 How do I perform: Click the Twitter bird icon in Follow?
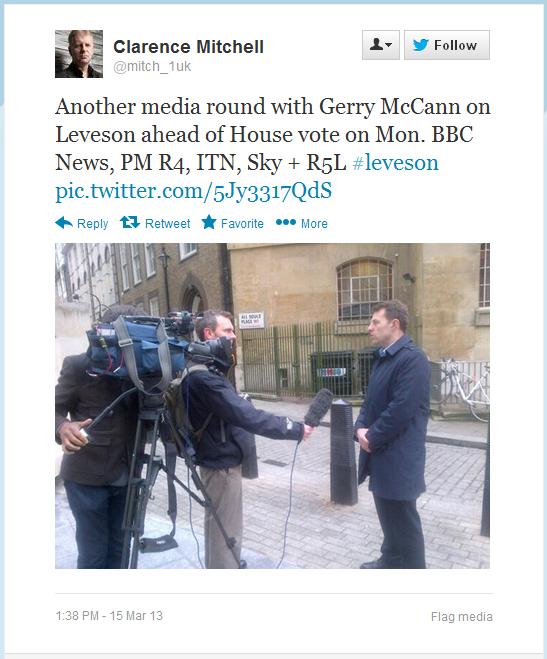coord(421,45)
